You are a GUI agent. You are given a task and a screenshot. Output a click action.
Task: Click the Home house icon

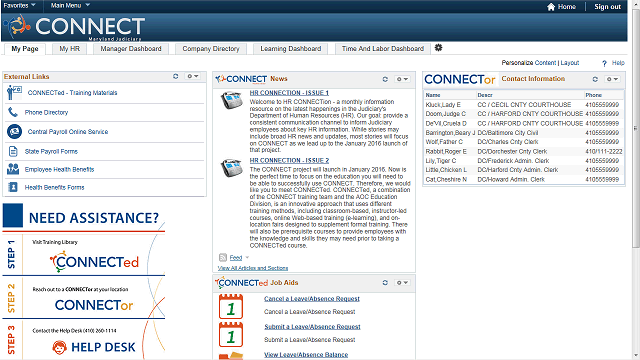(551, 7)
